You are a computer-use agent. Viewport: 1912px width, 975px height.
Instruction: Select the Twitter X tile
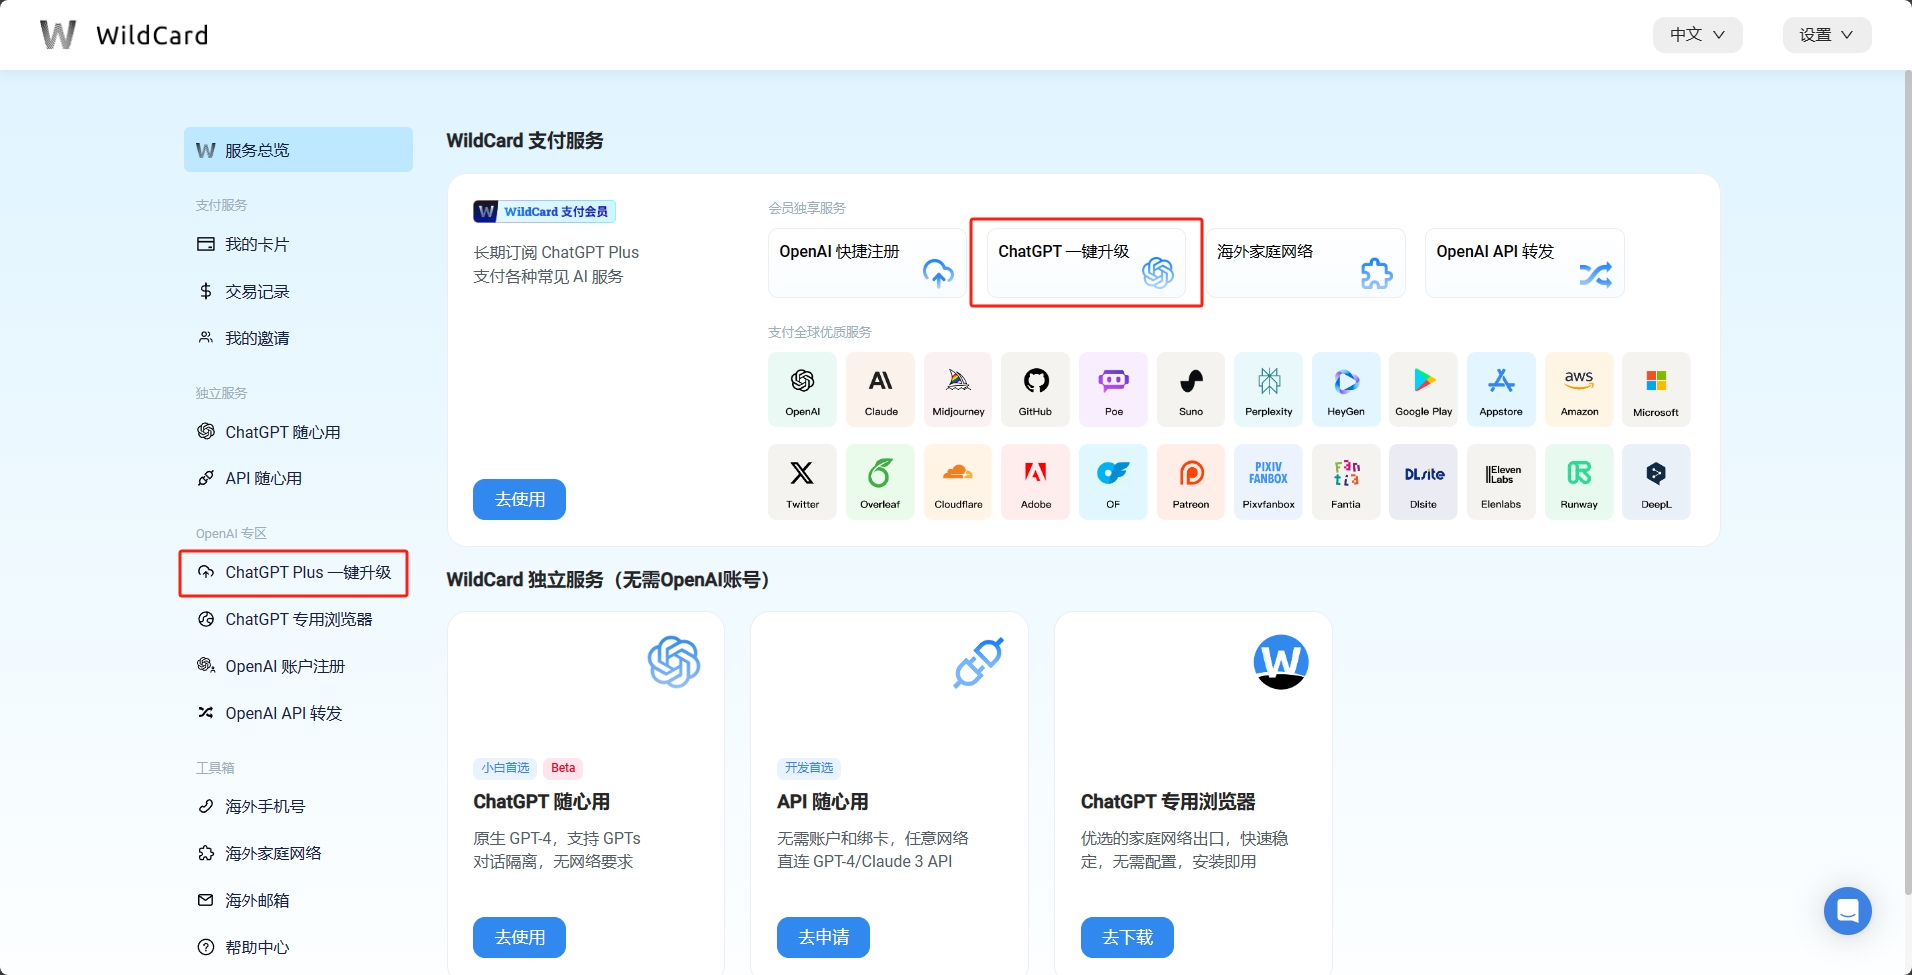(802, 482)
